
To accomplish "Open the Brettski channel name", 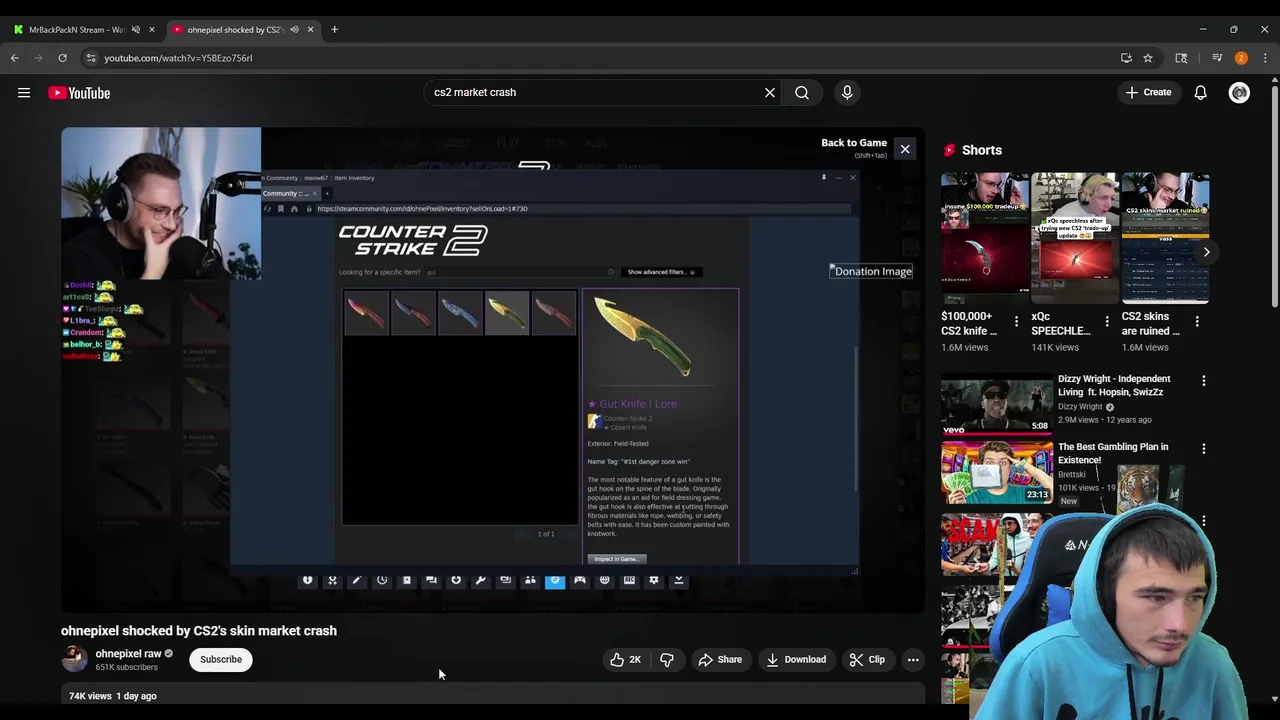I will tap(1072, 475).
